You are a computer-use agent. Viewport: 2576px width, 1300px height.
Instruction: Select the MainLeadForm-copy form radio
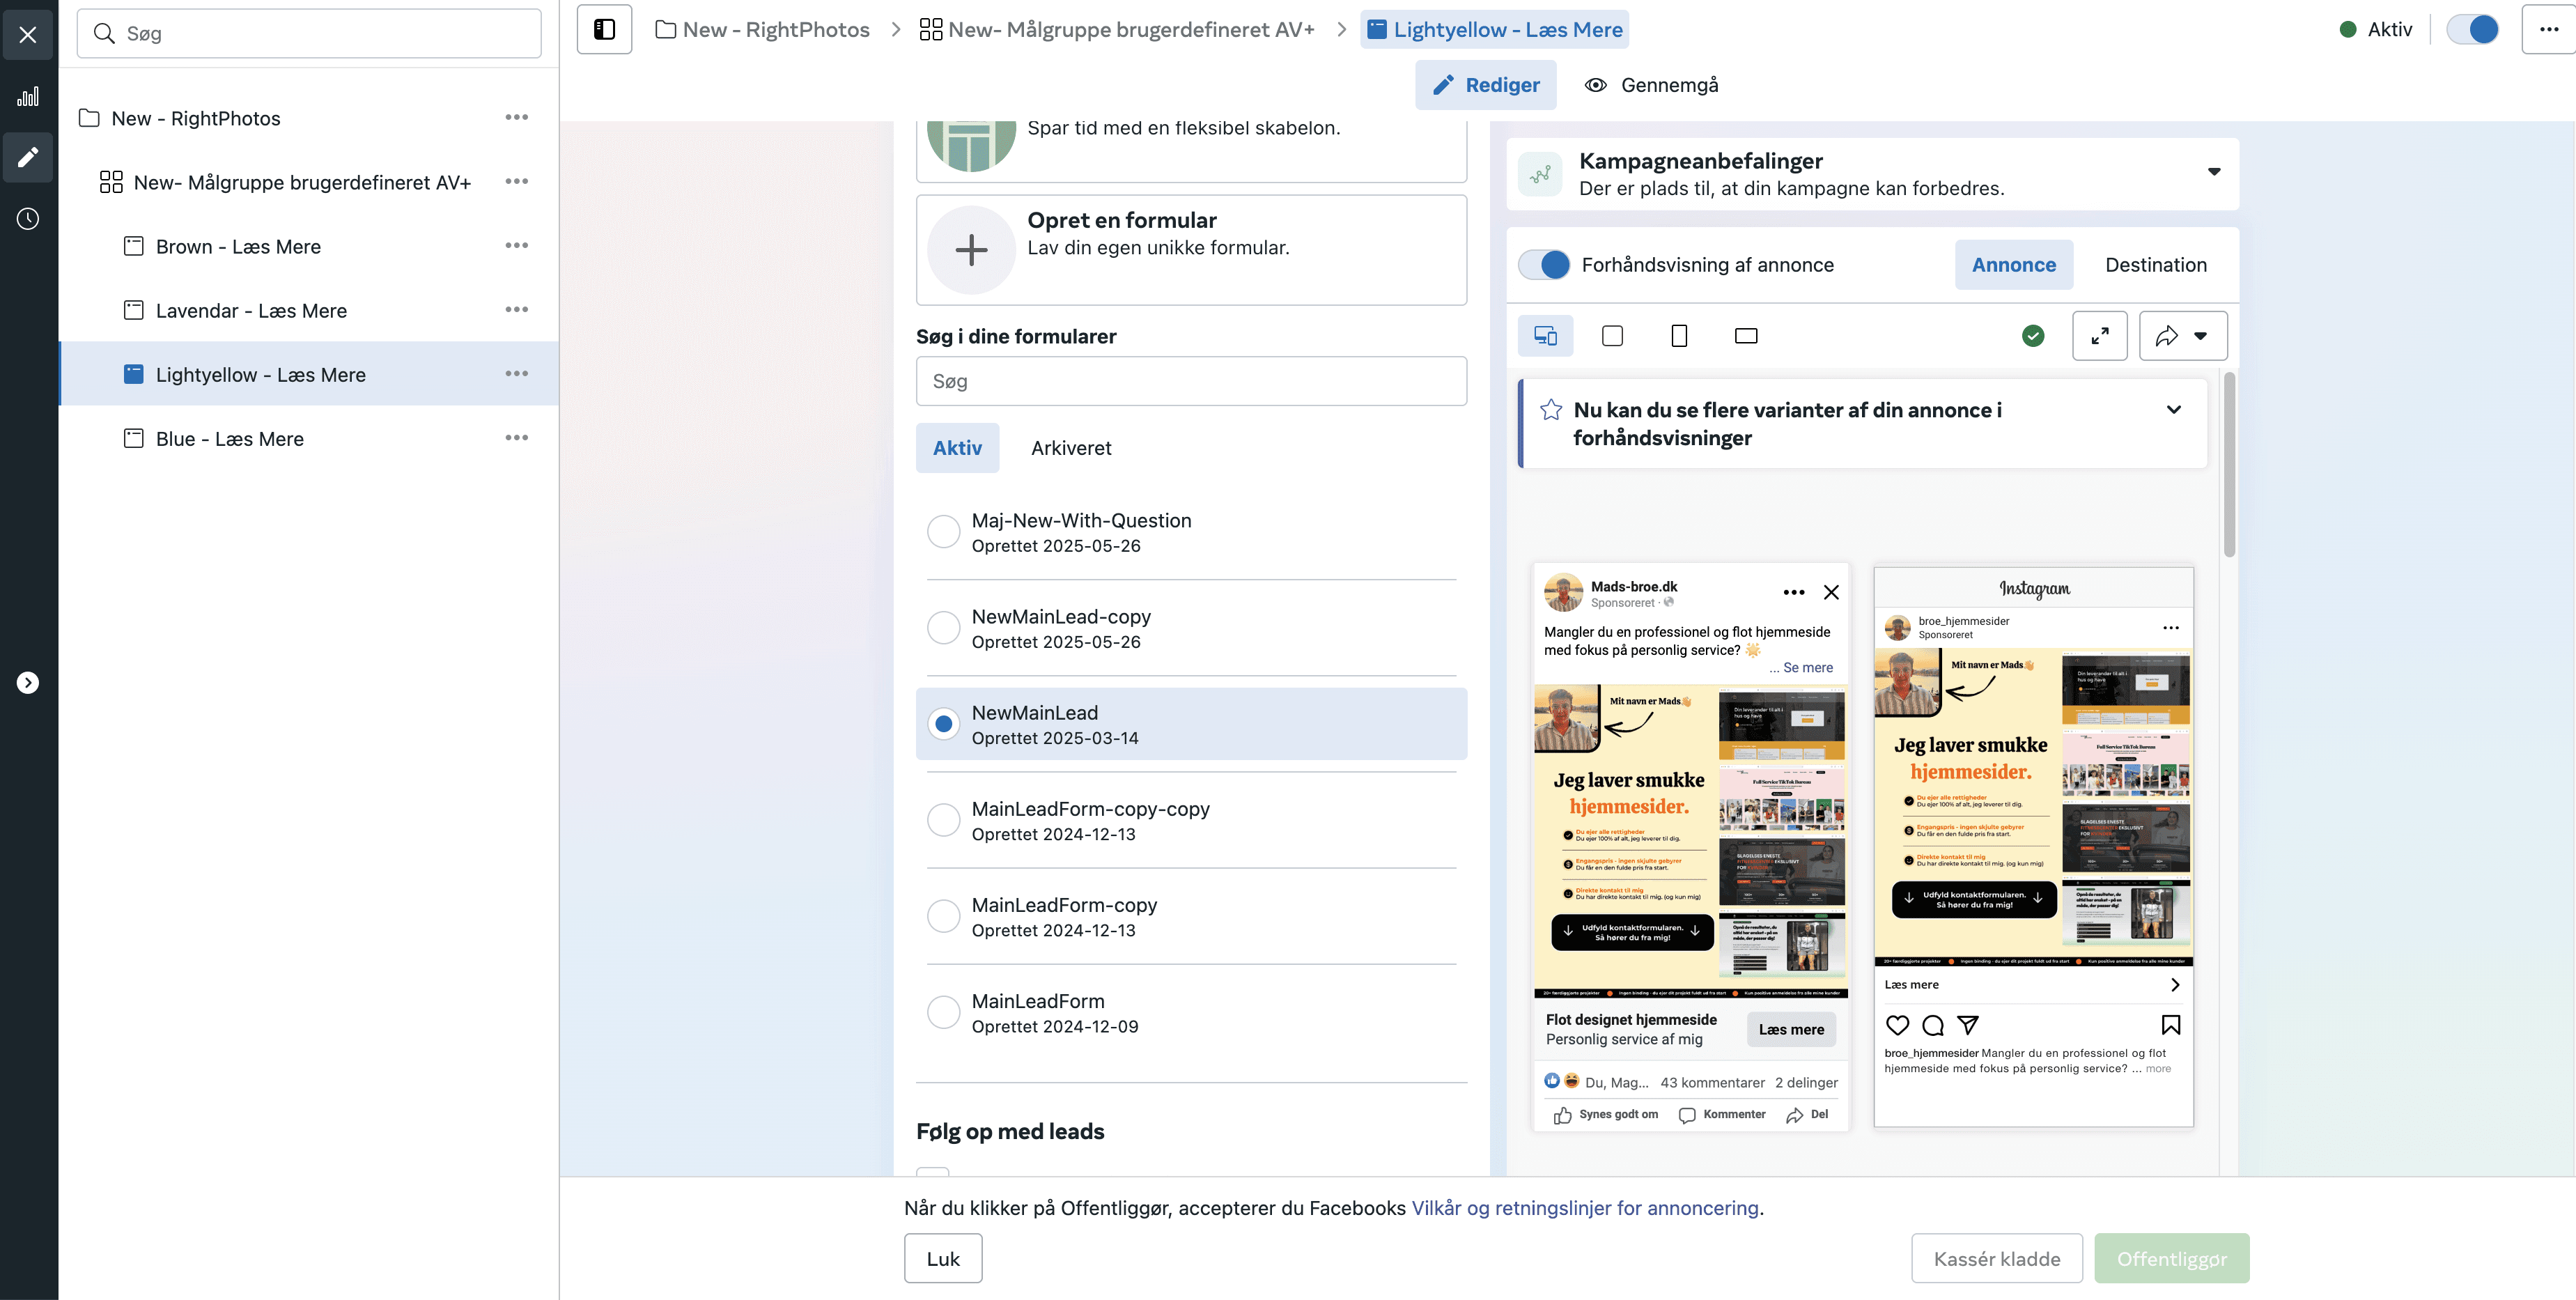coord(943,916)
